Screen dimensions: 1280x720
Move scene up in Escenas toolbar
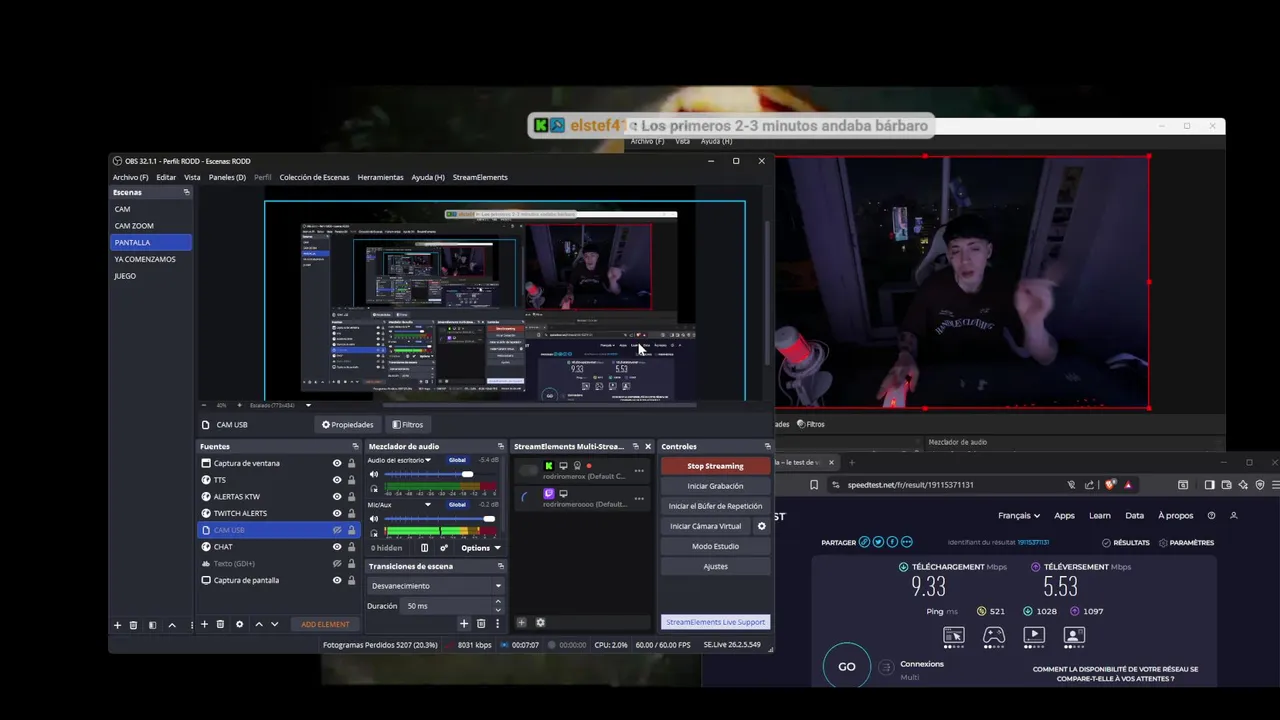point(172,625)
